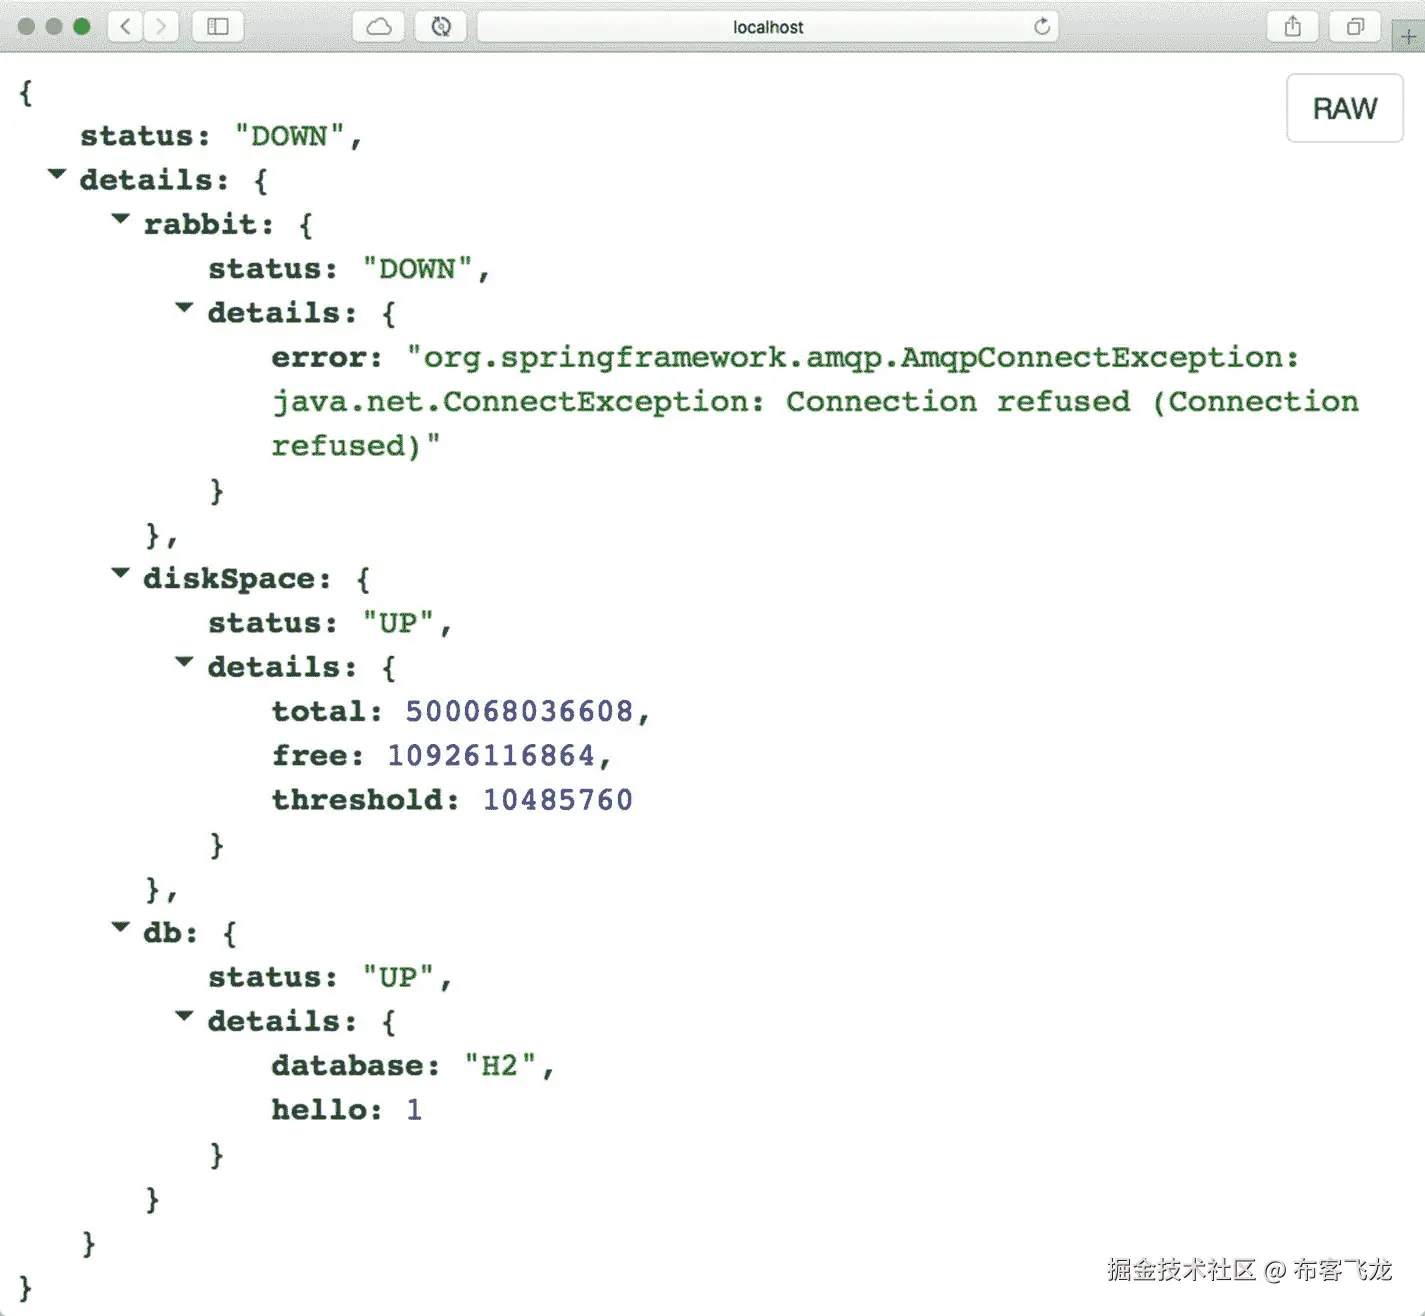The height and width of the screenshot is (1316, 1425).
Task: Open iCloud Tabs via the cloud icon
Action: tap(378, 27)
